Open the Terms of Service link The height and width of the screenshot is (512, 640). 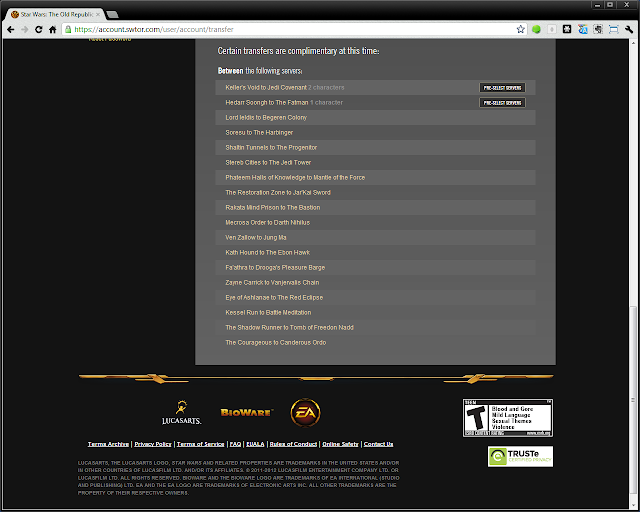[200, 444]
